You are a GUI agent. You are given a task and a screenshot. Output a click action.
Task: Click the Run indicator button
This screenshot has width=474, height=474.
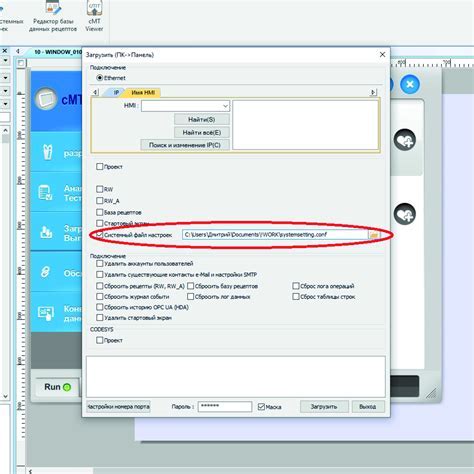pos(58,387)
